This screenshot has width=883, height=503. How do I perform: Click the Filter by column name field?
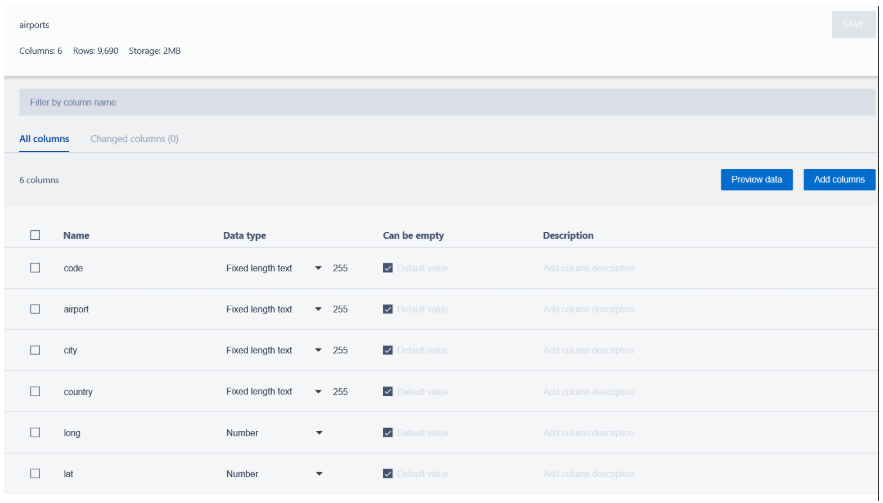[447, 103]
